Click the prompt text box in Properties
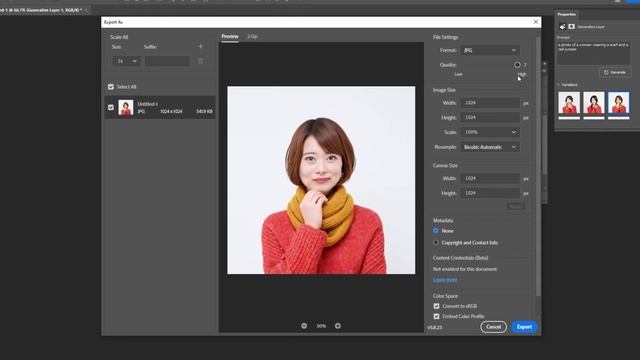 point(594,53)
